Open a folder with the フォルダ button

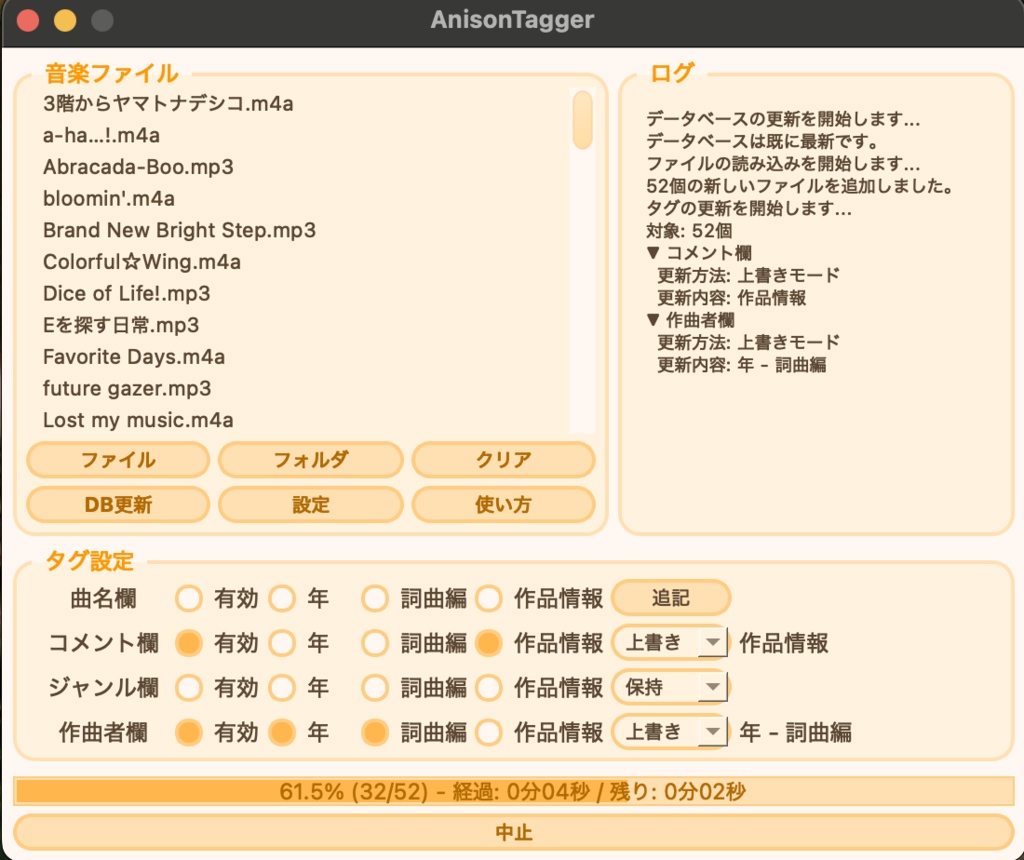click(x=310, y=460)
